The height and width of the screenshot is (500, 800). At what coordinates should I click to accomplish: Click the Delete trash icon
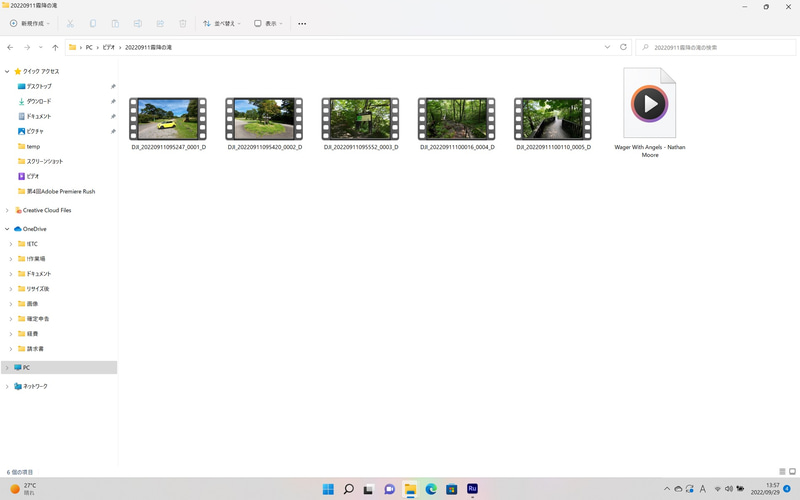pyautogui.click(x=183, y=23)
